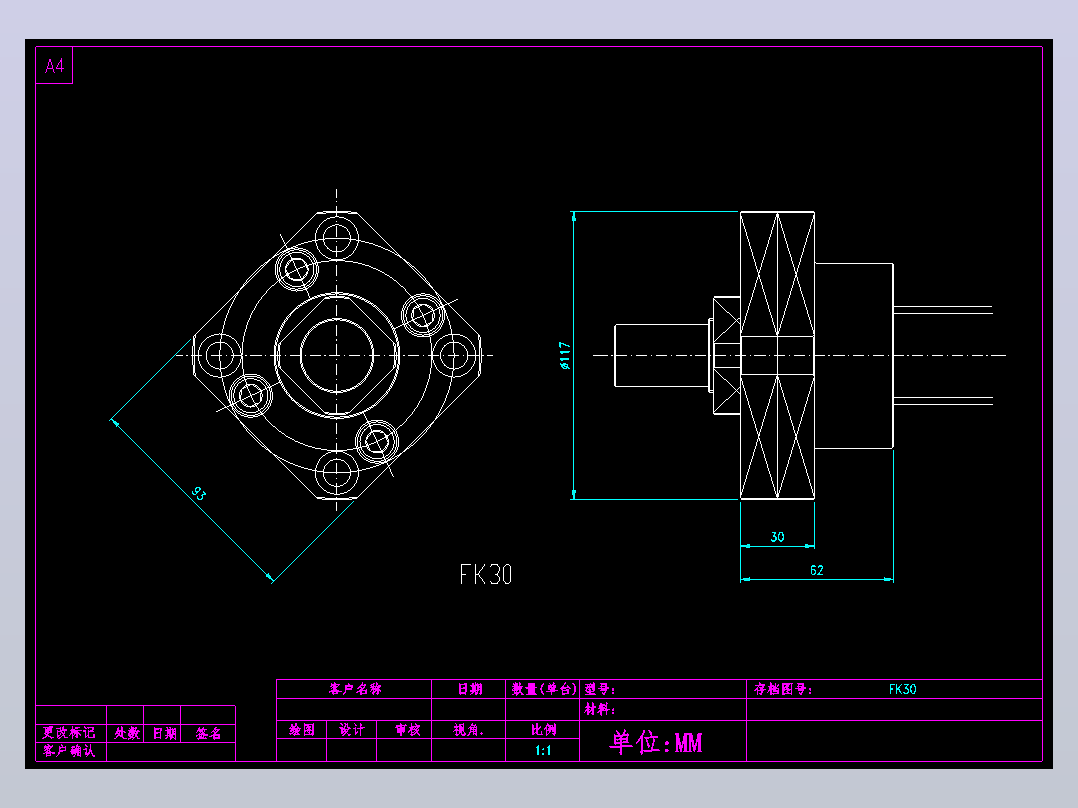Image resolution: width=1078 pixels, height=808 pixels.
Task: Click the top mounting hole of the flange
Action: tap(337, 239)
